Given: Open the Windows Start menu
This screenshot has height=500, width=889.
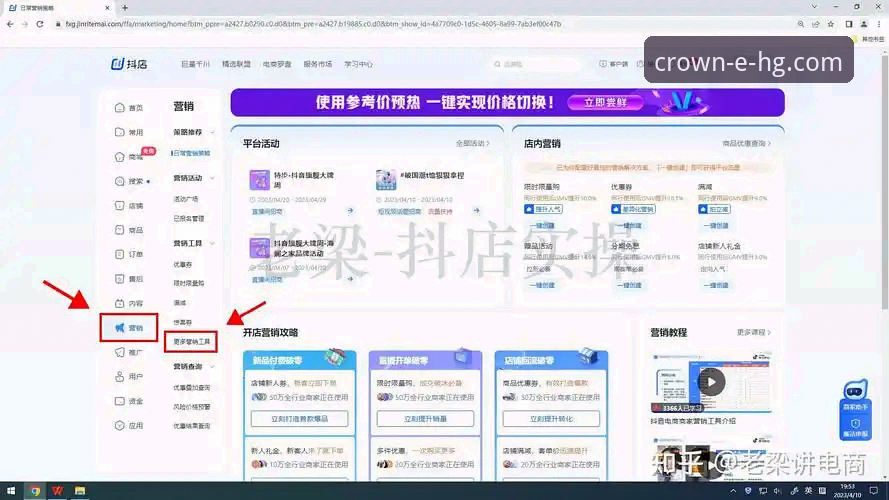Looking at the screenshot, I should 11,491.
